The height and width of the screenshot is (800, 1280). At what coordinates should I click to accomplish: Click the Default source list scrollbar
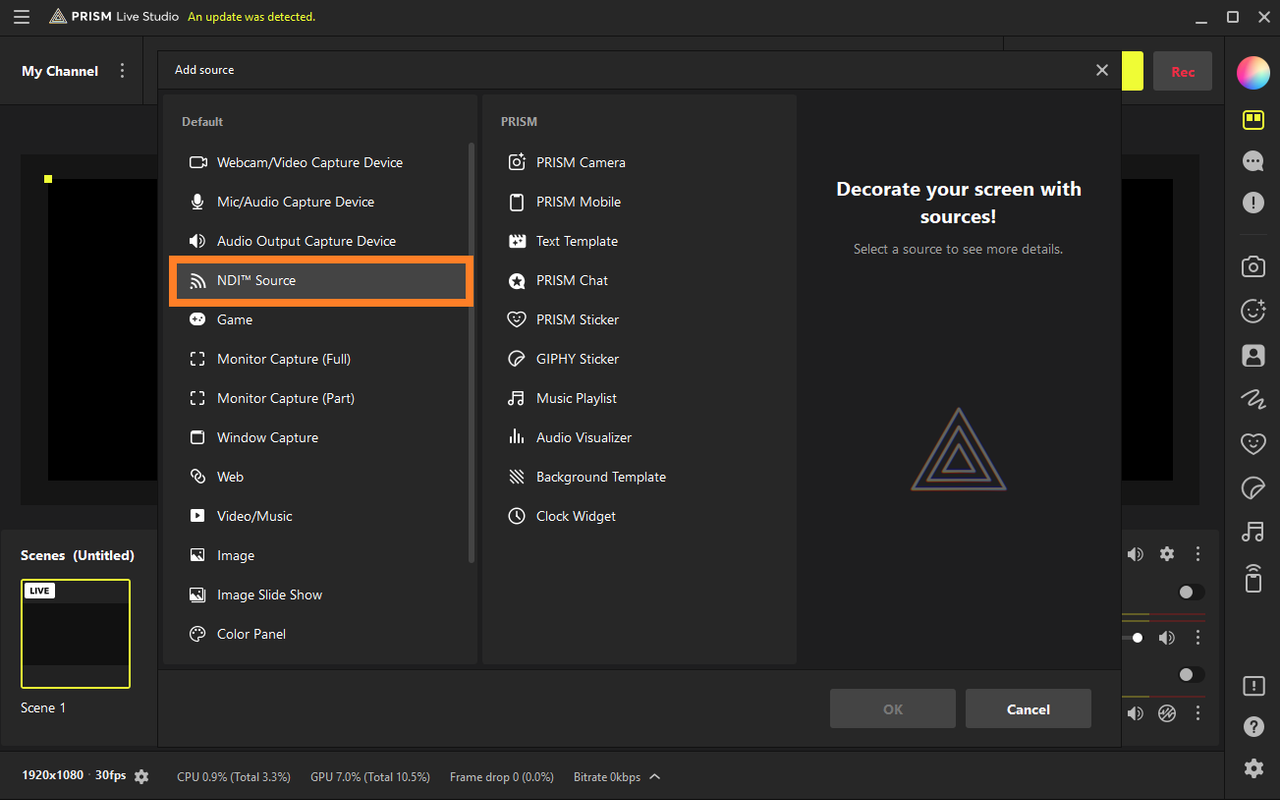point(472,353)
